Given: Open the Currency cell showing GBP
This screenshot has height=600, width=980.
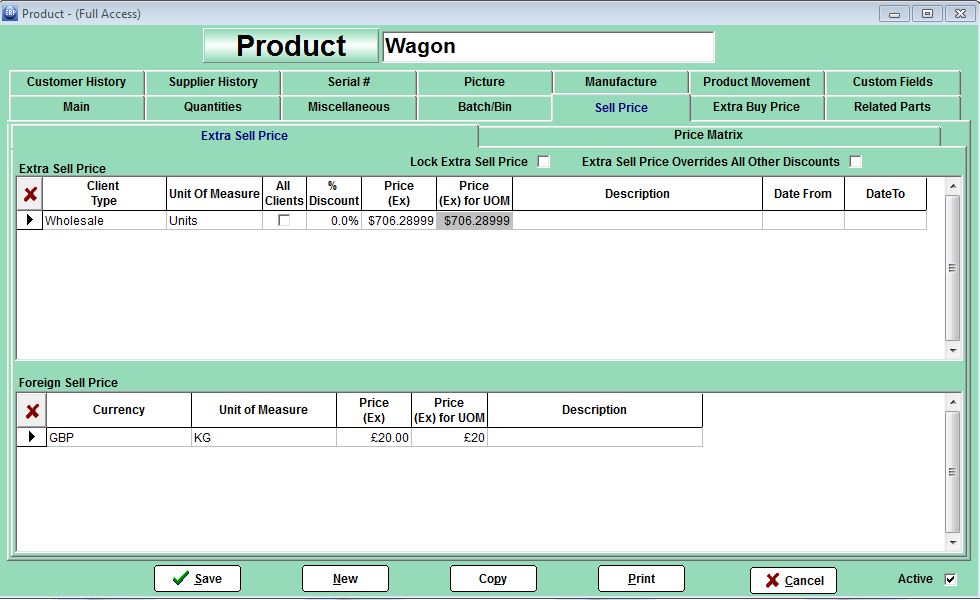Looking at the screenshot, I should coord(118,437).
